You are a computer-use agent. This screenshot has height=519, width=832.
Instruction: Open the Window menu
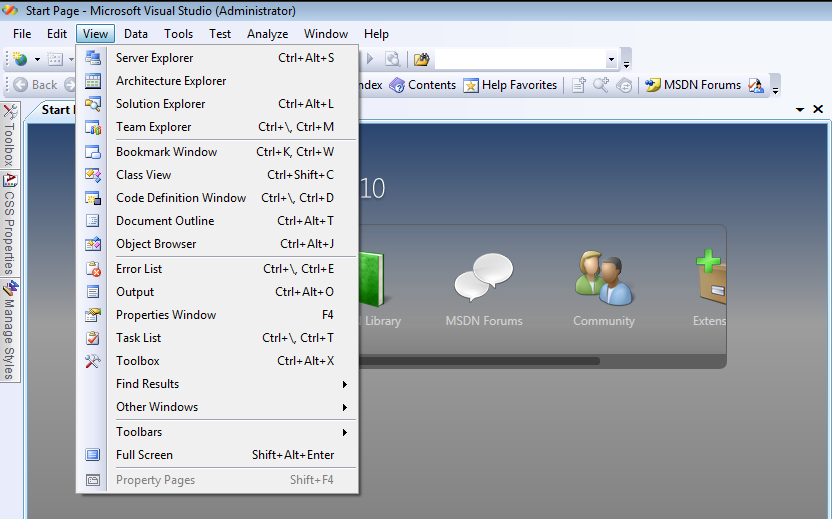(326, 34)
